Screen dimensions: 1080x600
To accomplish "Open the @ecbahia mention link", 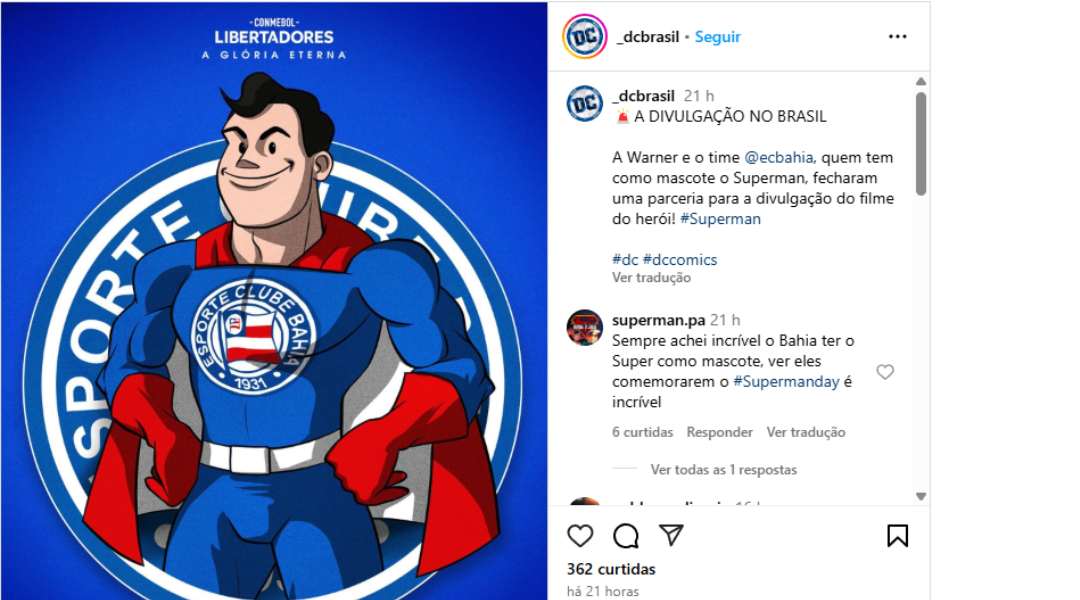I will 778,157.
